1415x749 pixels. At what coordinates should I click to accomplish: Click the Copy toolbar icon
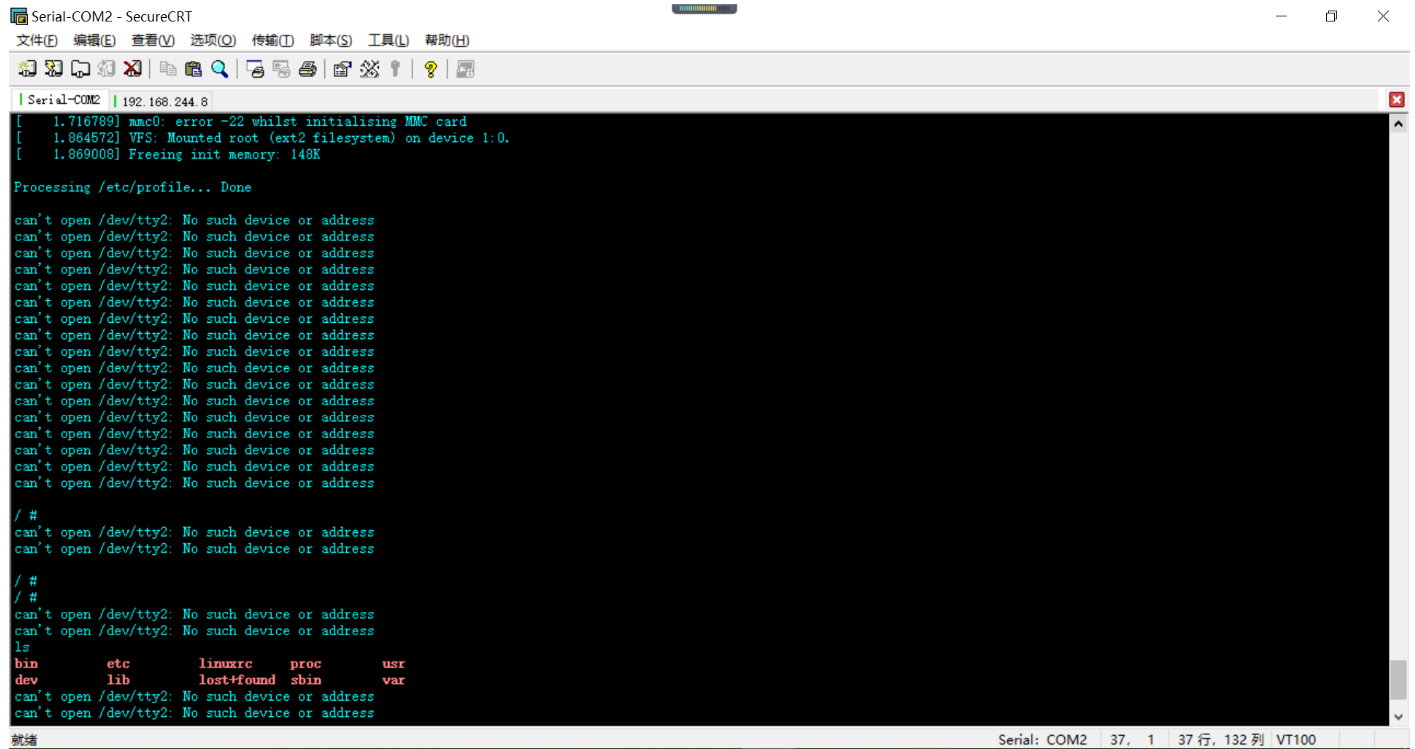pyautogui.click(x=168, y=69)
